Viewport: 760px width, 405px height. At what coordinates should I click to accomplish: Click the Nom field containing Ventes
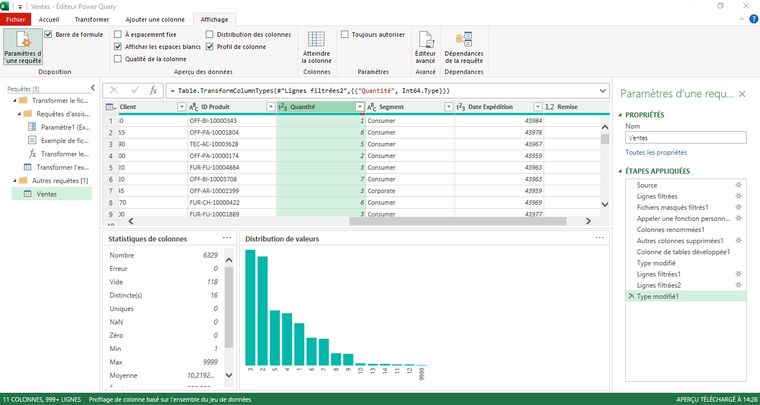click(x=684, y=138)
